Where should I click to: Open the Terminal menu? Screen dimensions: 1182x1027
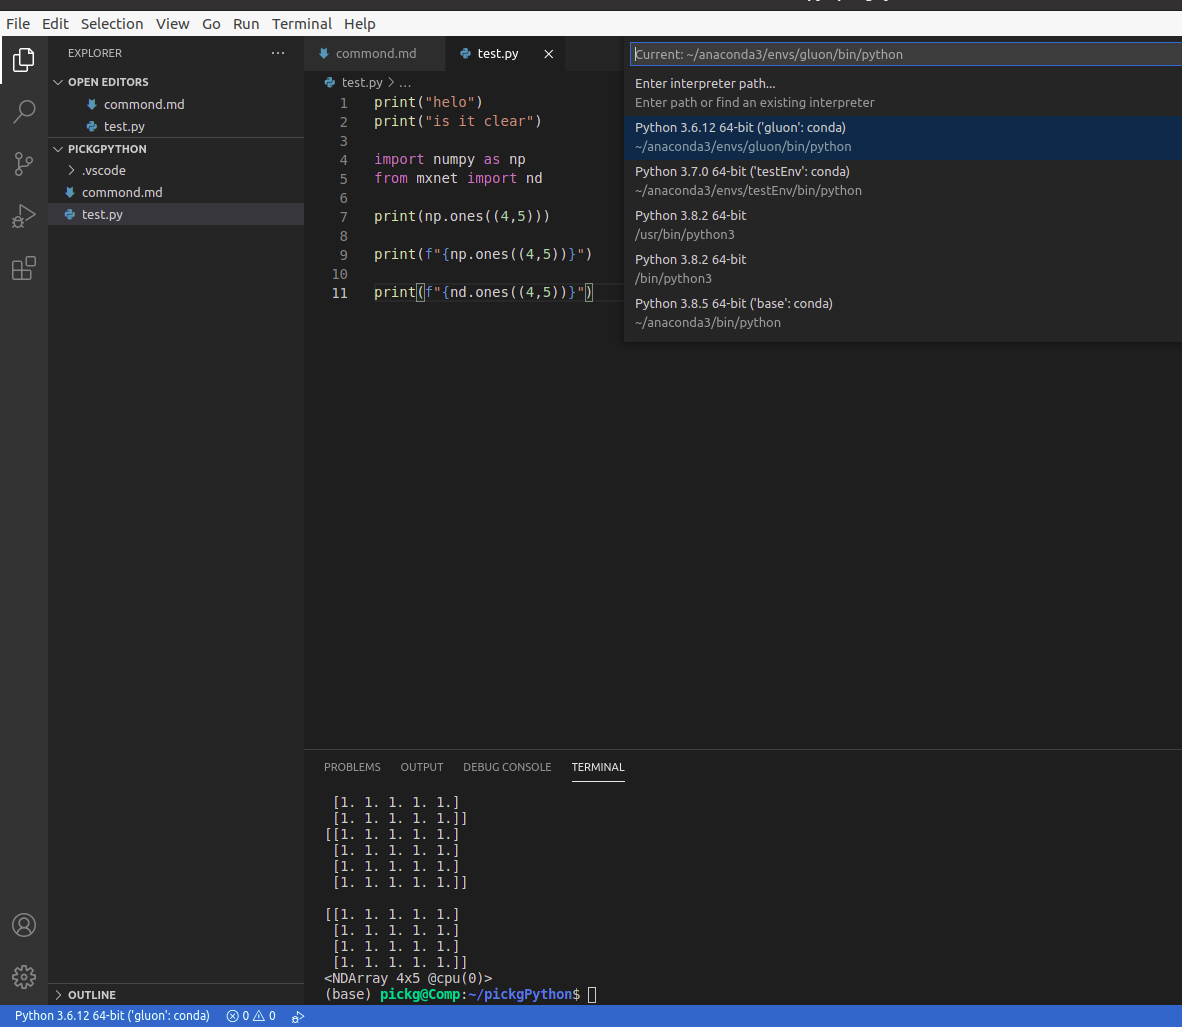point(302,24)
